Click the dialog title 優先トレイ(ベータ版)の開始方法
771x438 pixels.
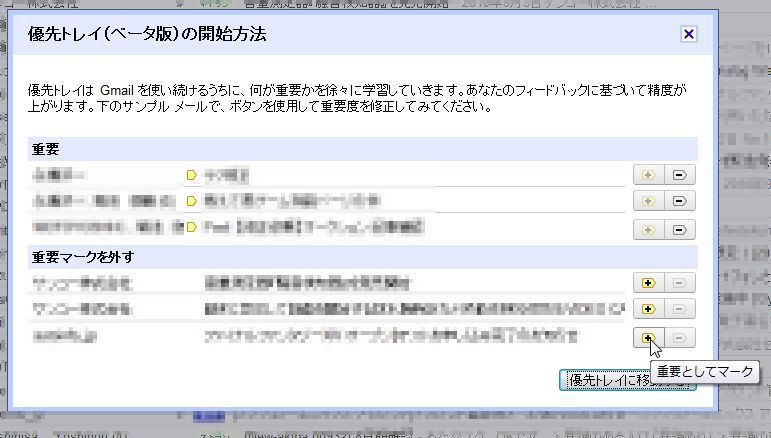pyautogui.click(x=147, y=34)
